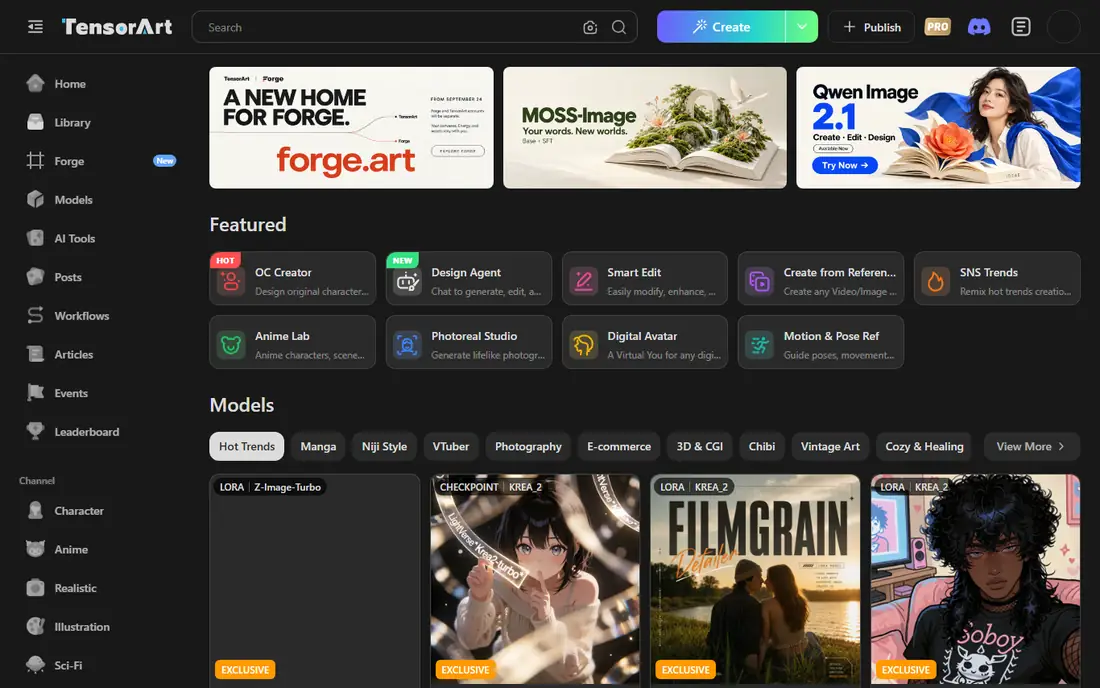Open Create from Reference tool
The height and width of the screenshot is (688, 1100).
click(x=821, y=278)
